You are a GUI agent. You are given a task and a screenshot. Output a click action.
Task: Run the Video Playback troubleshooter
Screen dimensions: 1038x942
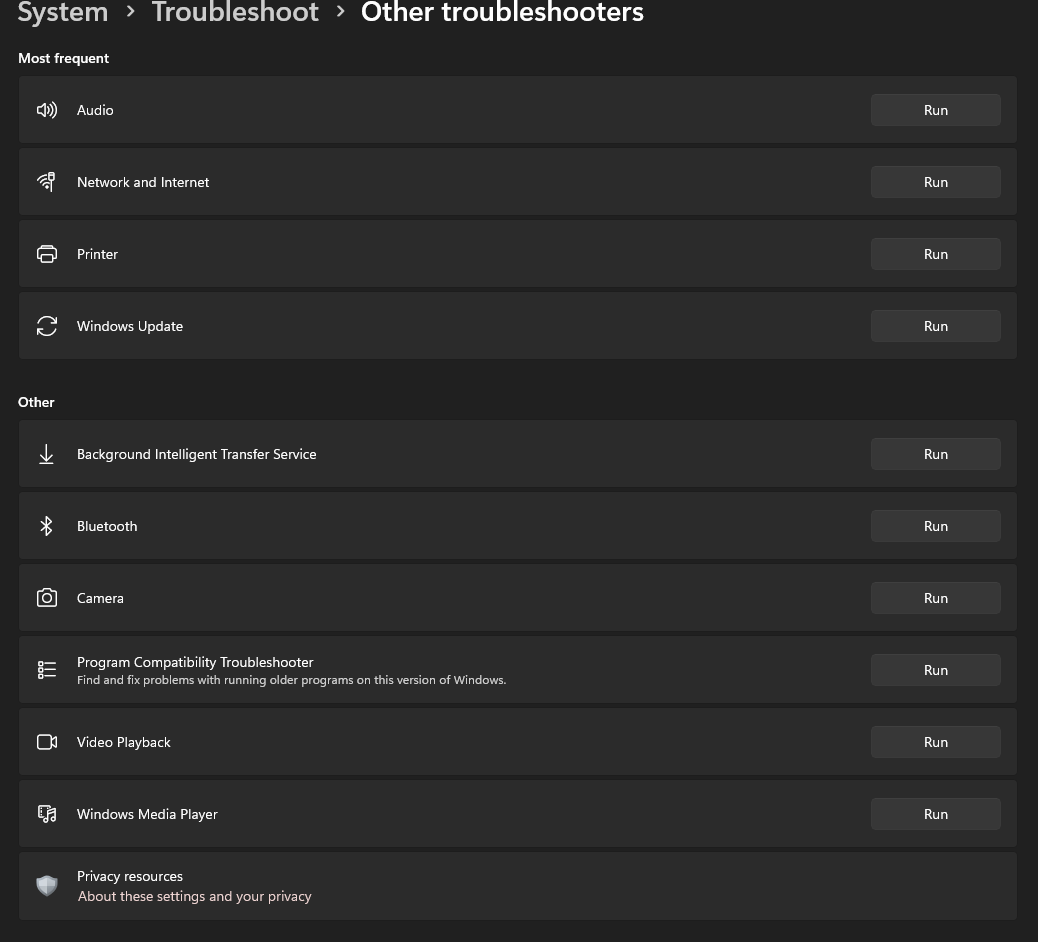click(x=935, y=742)
